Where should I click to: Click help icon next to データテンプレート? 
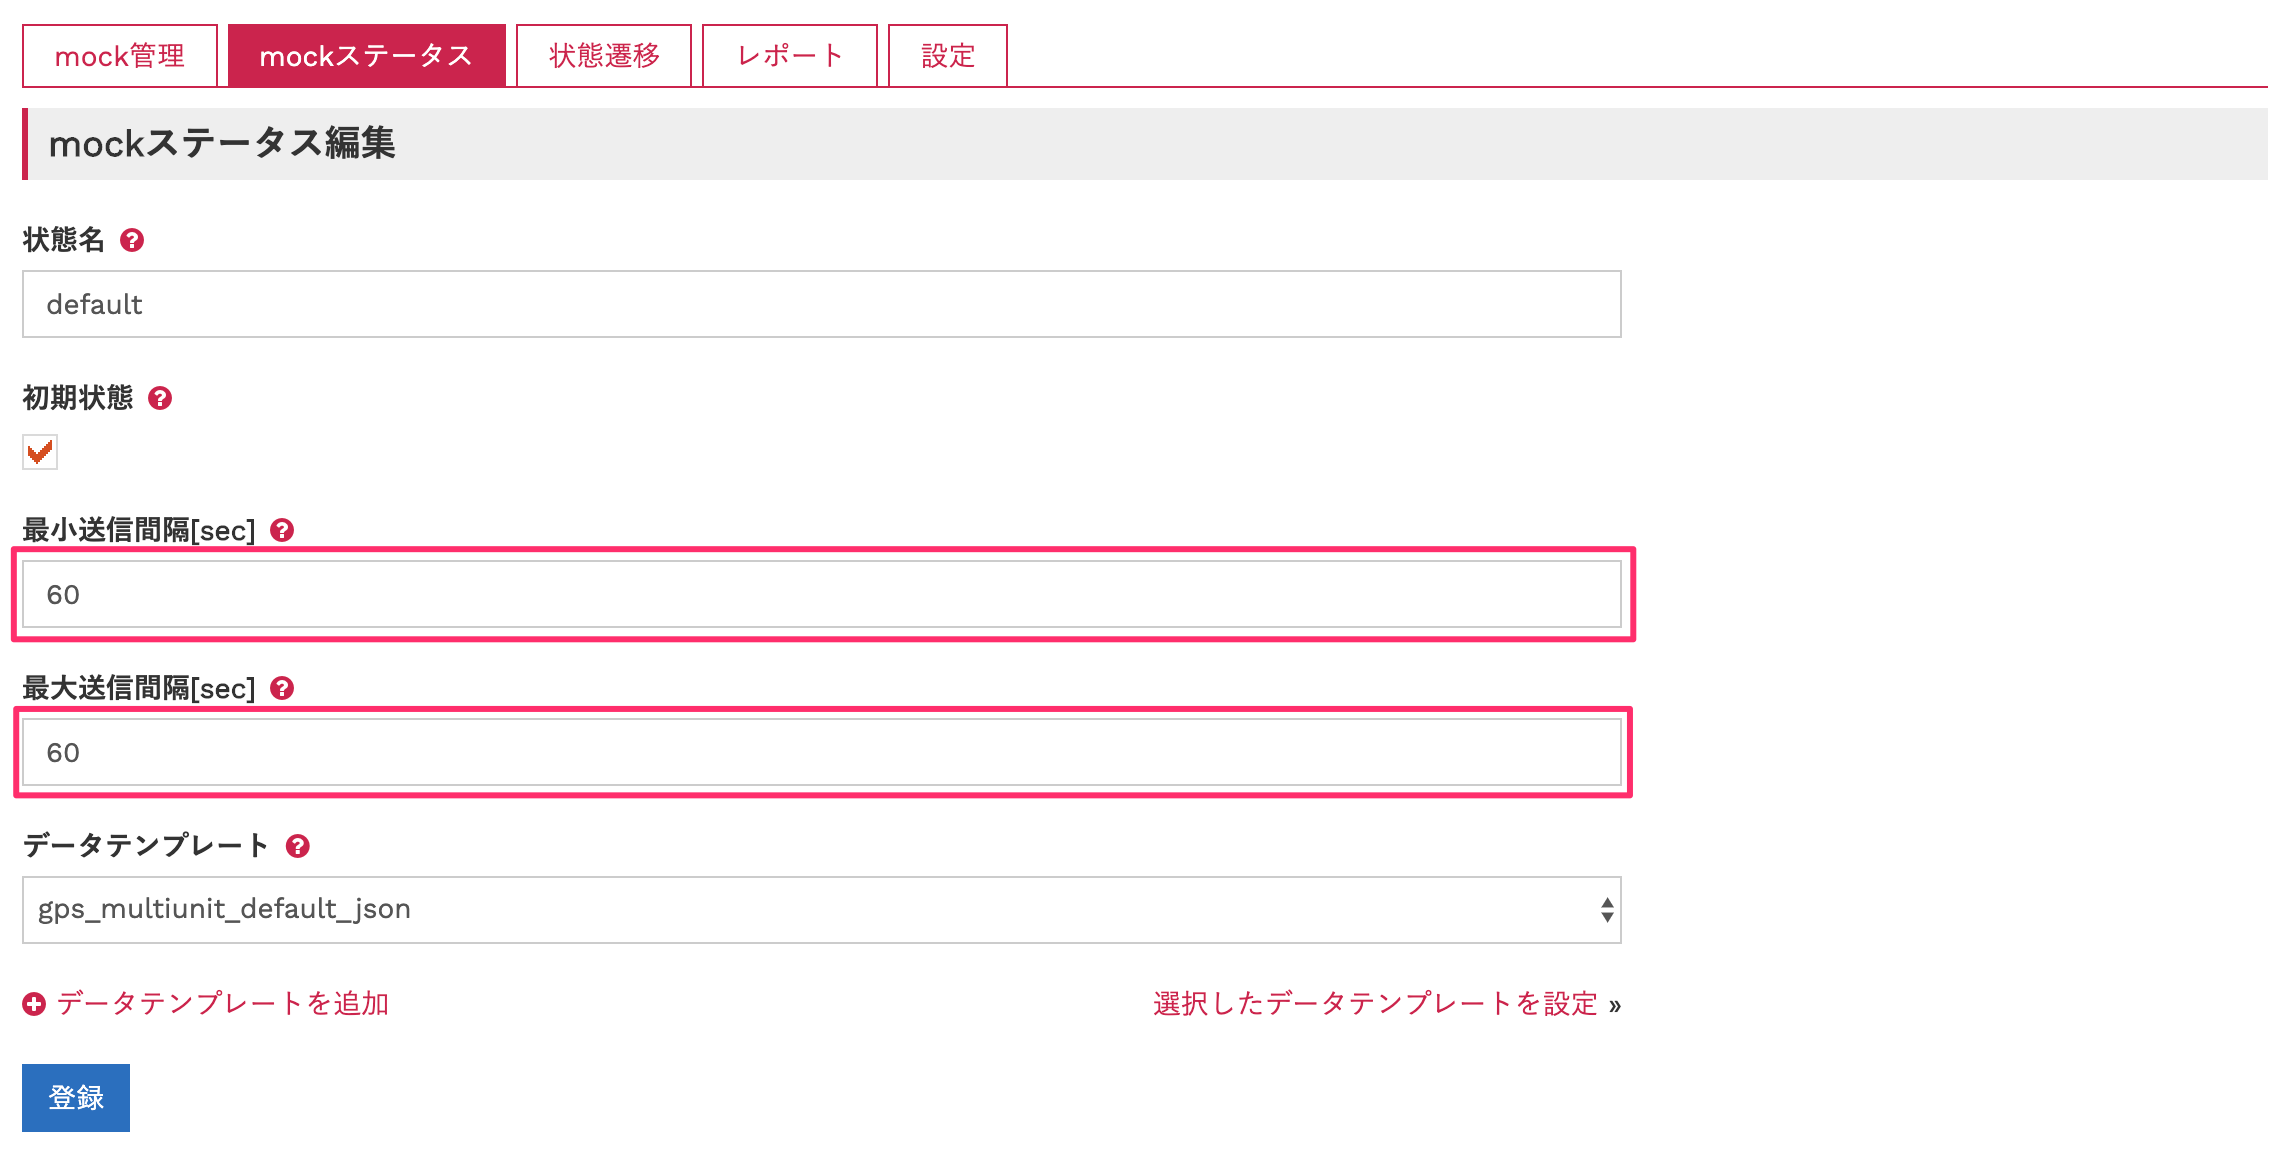297,846
